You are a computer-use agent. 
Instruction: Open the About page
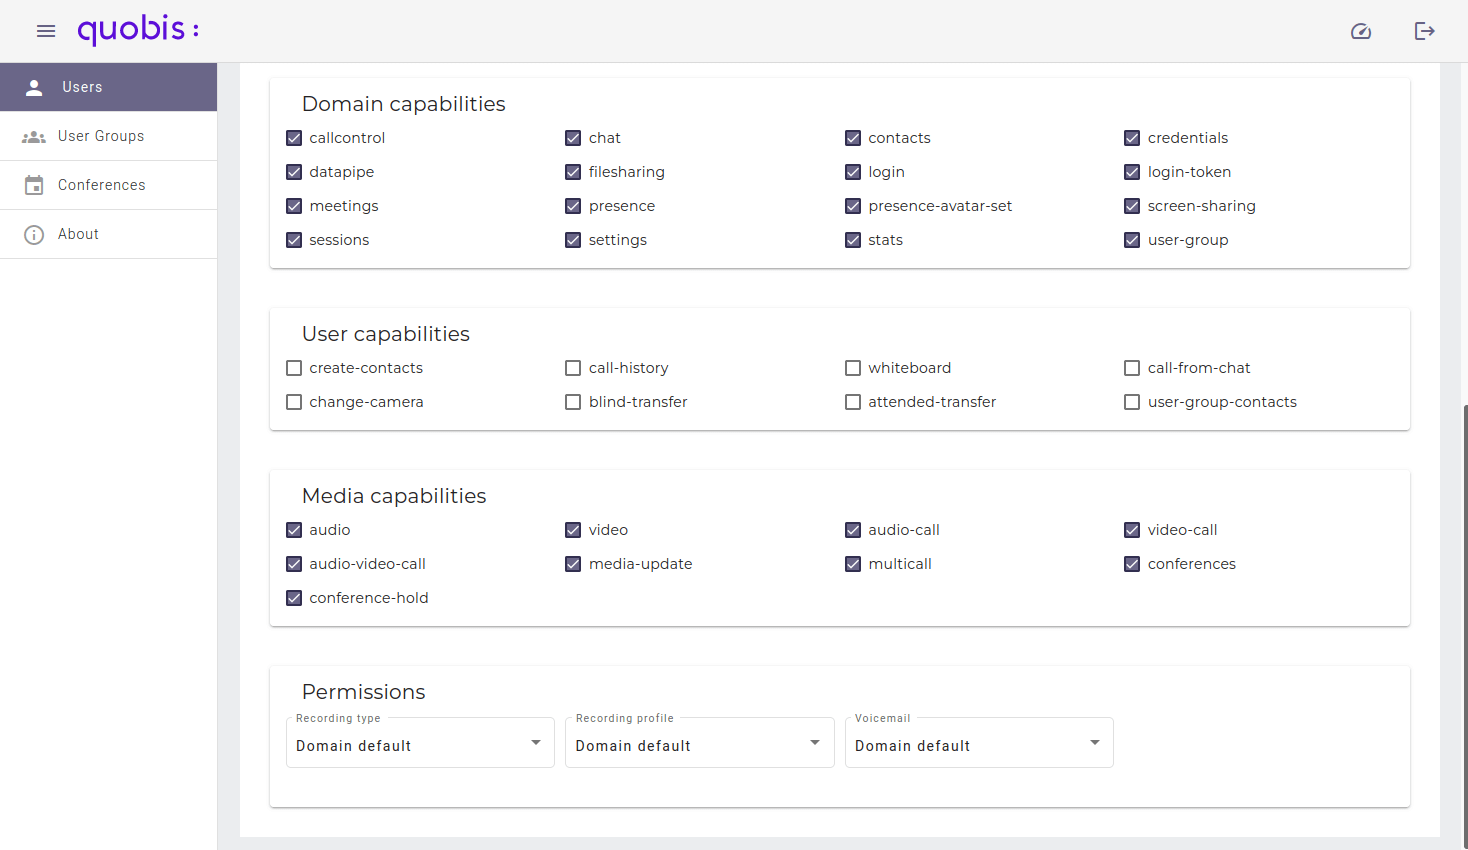[108, 234]
